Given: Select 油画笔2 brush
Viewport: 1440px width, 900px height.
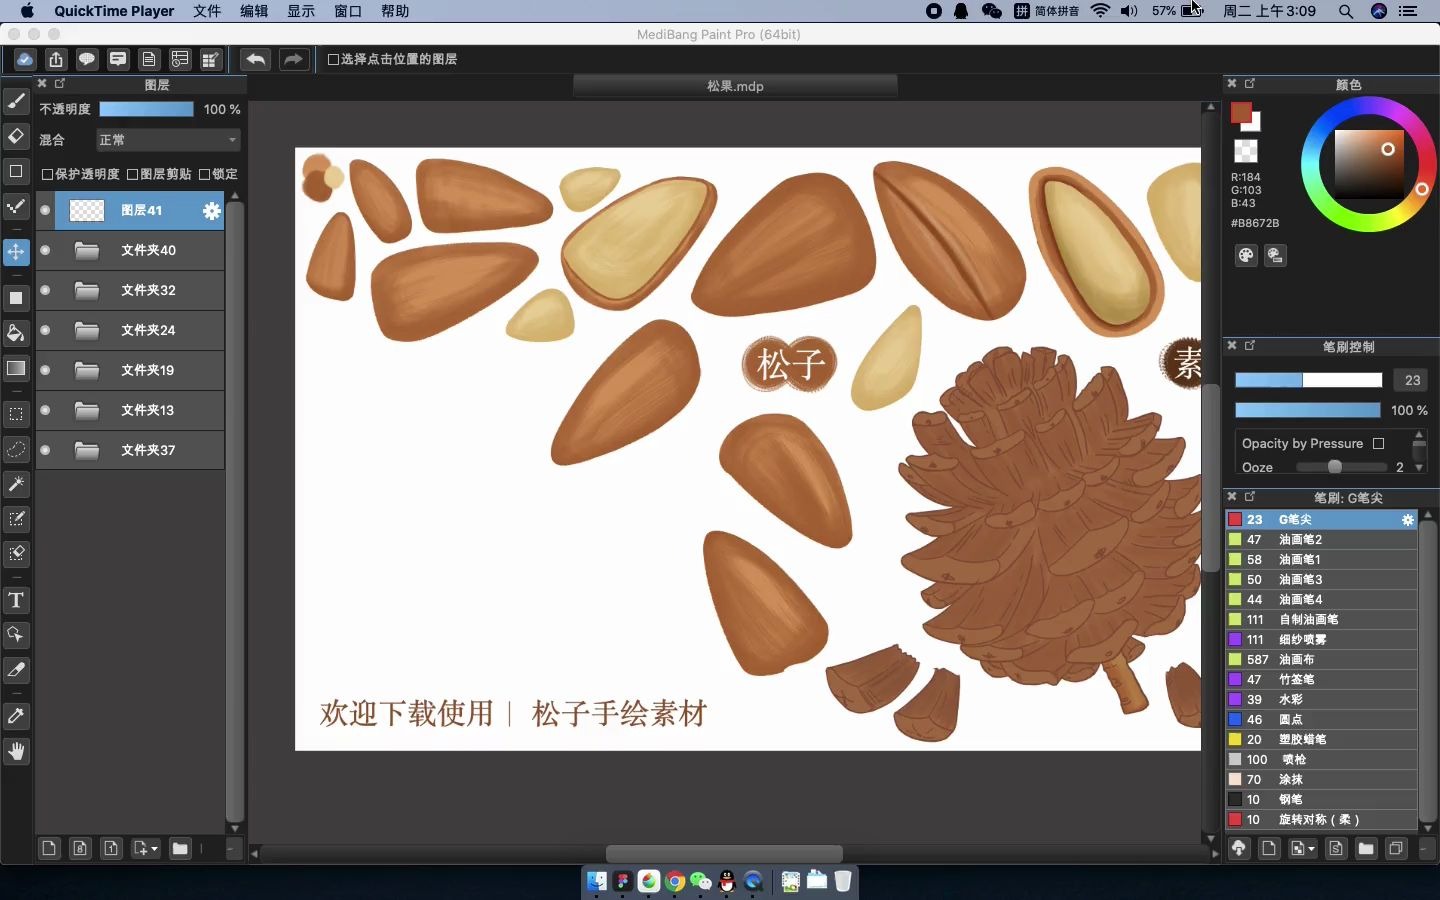Looking at the screenshot, I should (1321, 539).
